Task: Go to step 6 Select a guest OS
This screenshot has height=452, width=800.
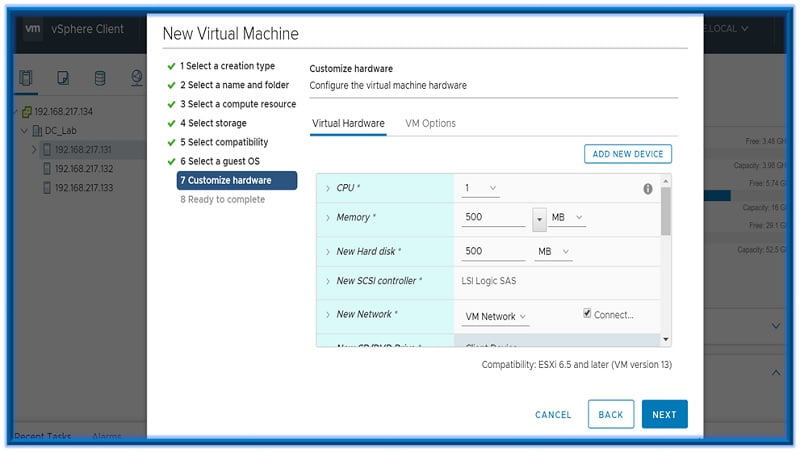Action: (x=219, y=161)
